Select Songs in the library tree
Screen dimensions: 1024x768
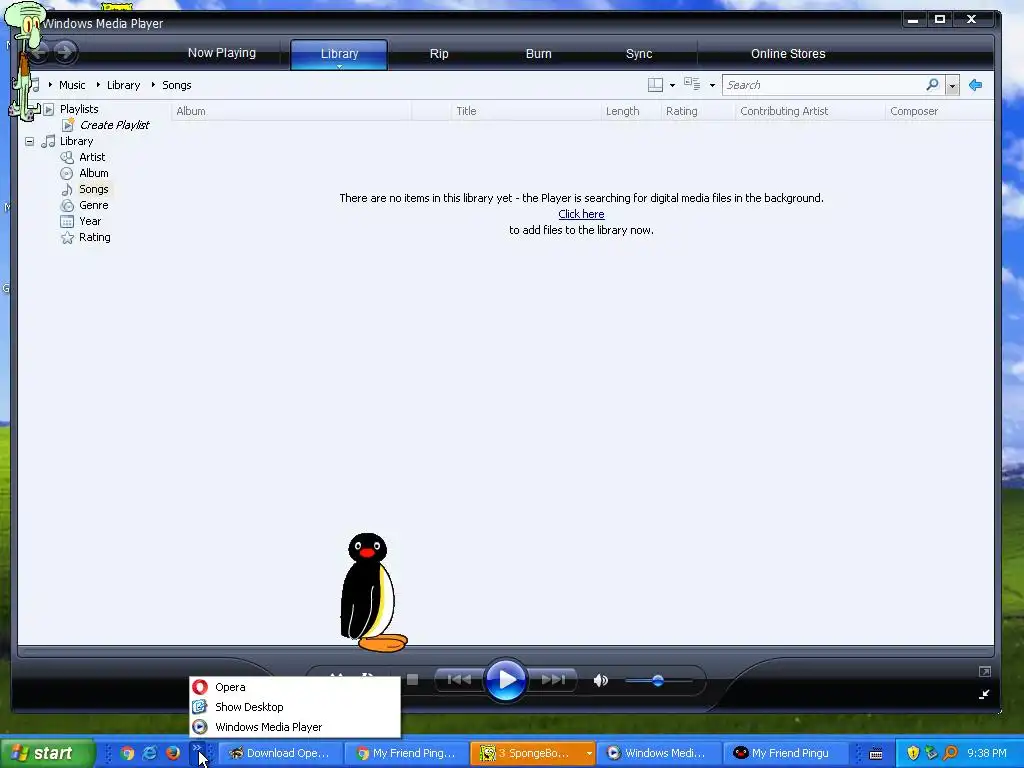click(x=93, y=189)
